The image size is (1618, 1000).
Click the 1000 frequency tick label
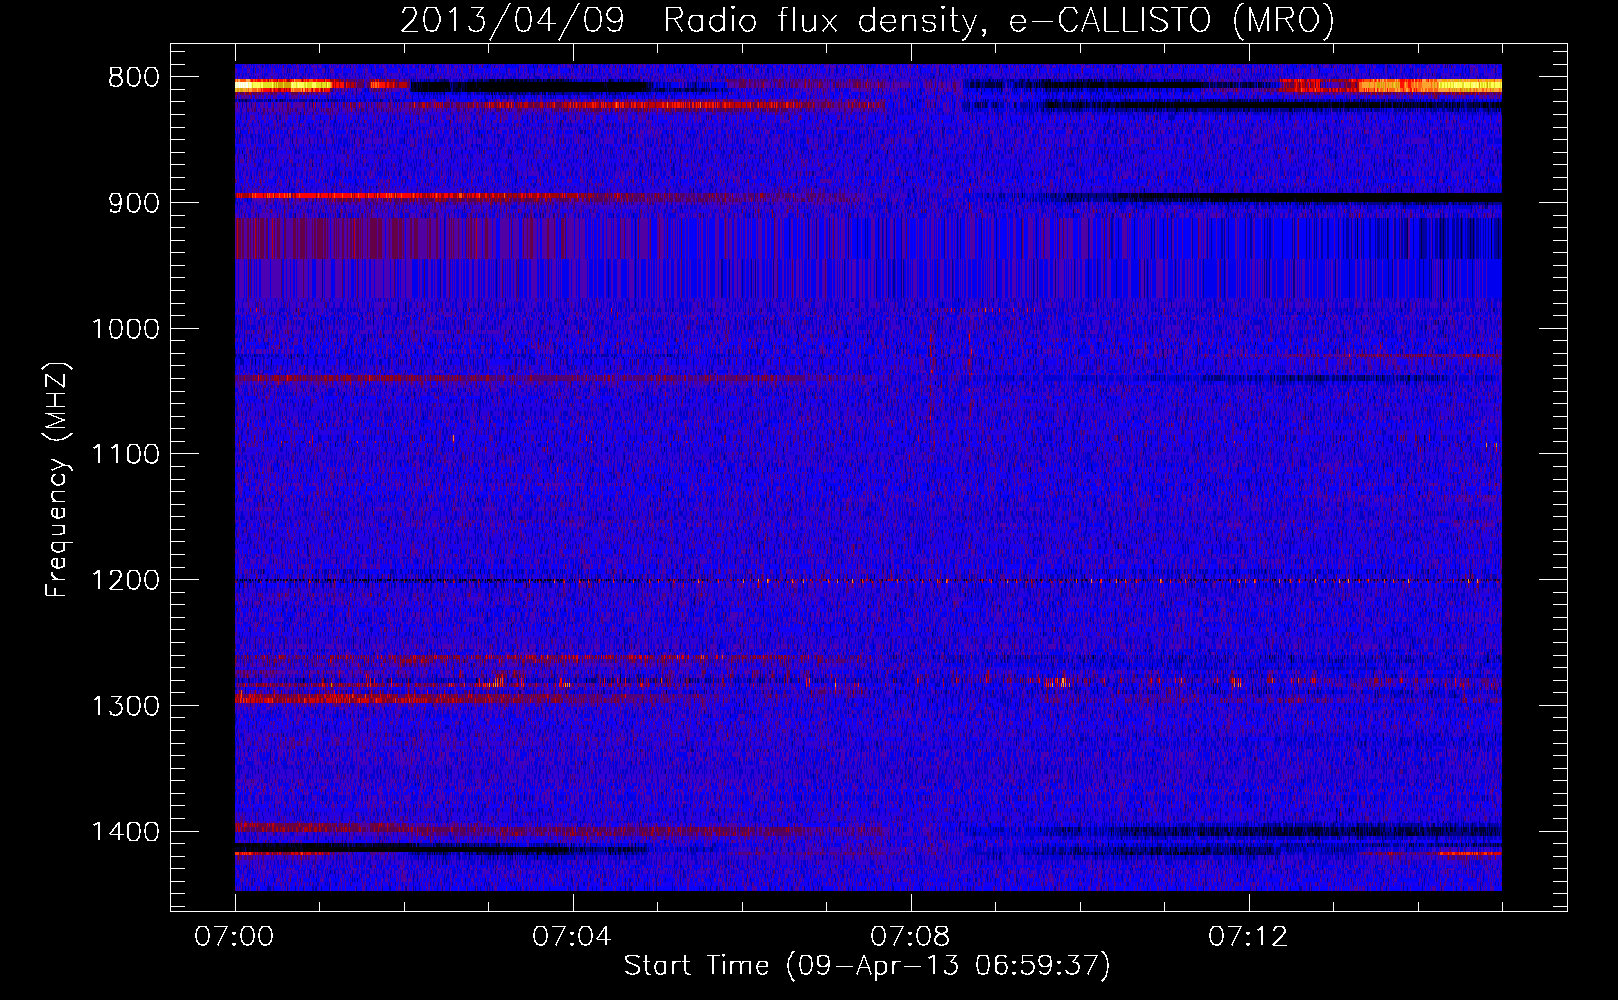(x=125, y=329)
